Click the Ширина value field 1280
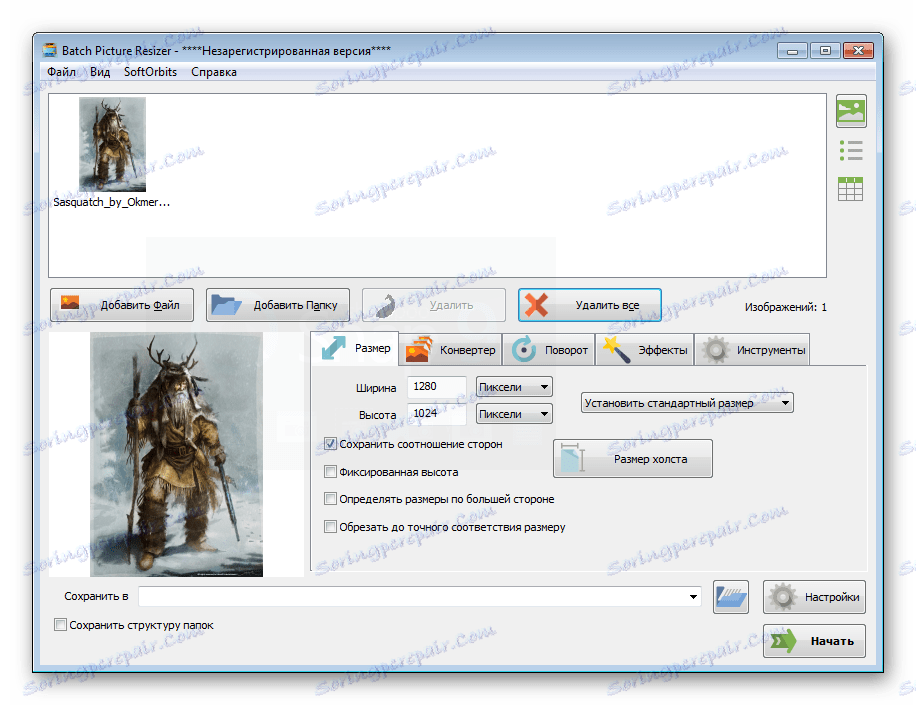Screen dimensions: 916x705 [x=436, y=387]
